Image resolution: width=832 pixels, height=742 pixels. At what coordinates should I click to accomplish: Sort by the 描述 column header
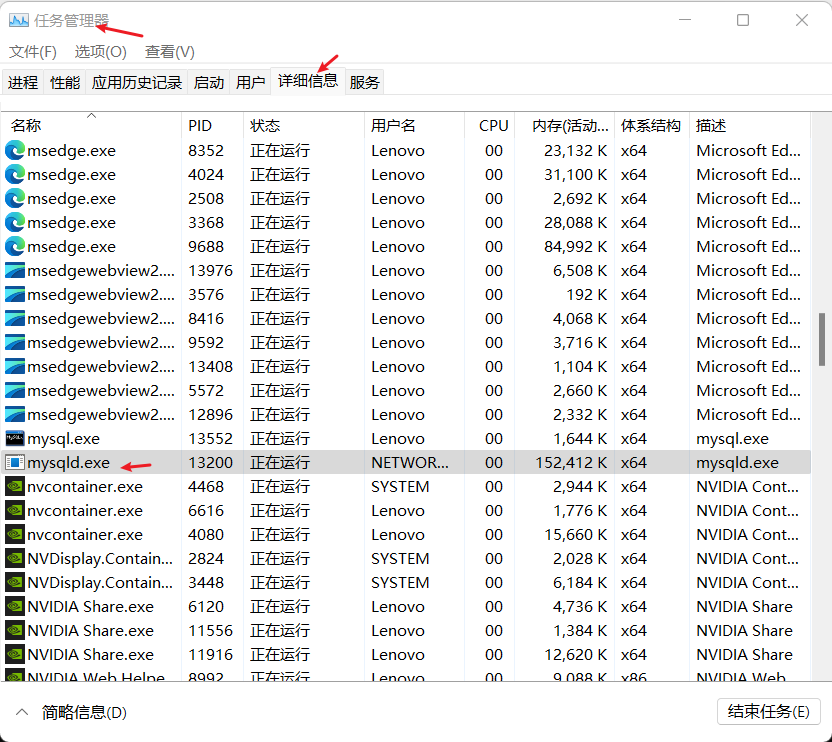click(750, 126)
